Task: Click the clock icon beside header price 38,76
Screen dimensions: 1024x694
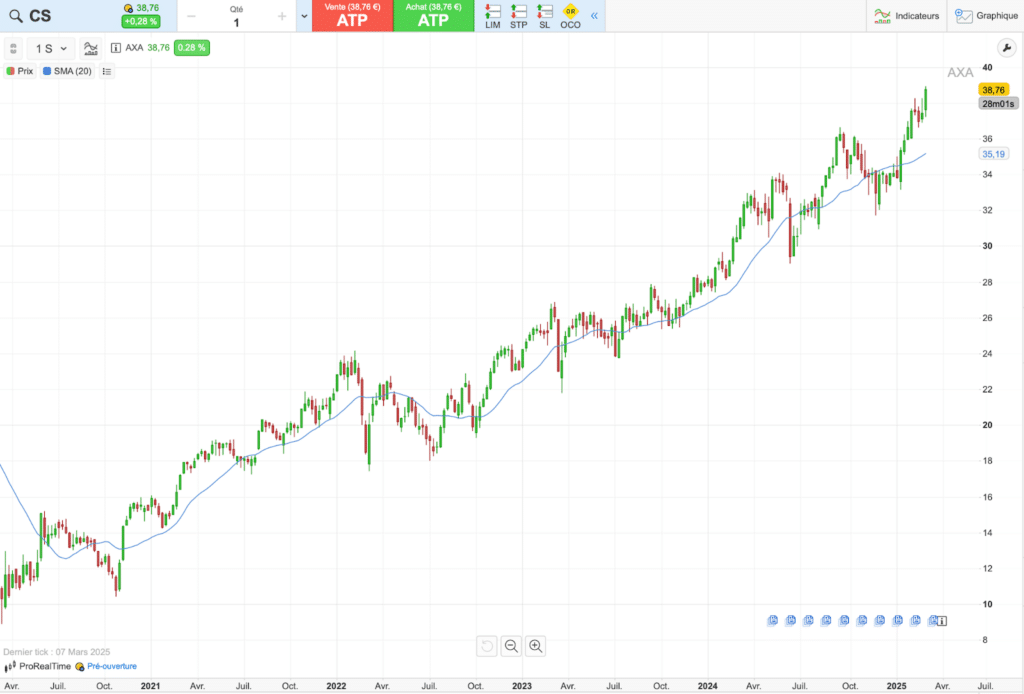Action: pyautogui.click(x=128, y=8)
